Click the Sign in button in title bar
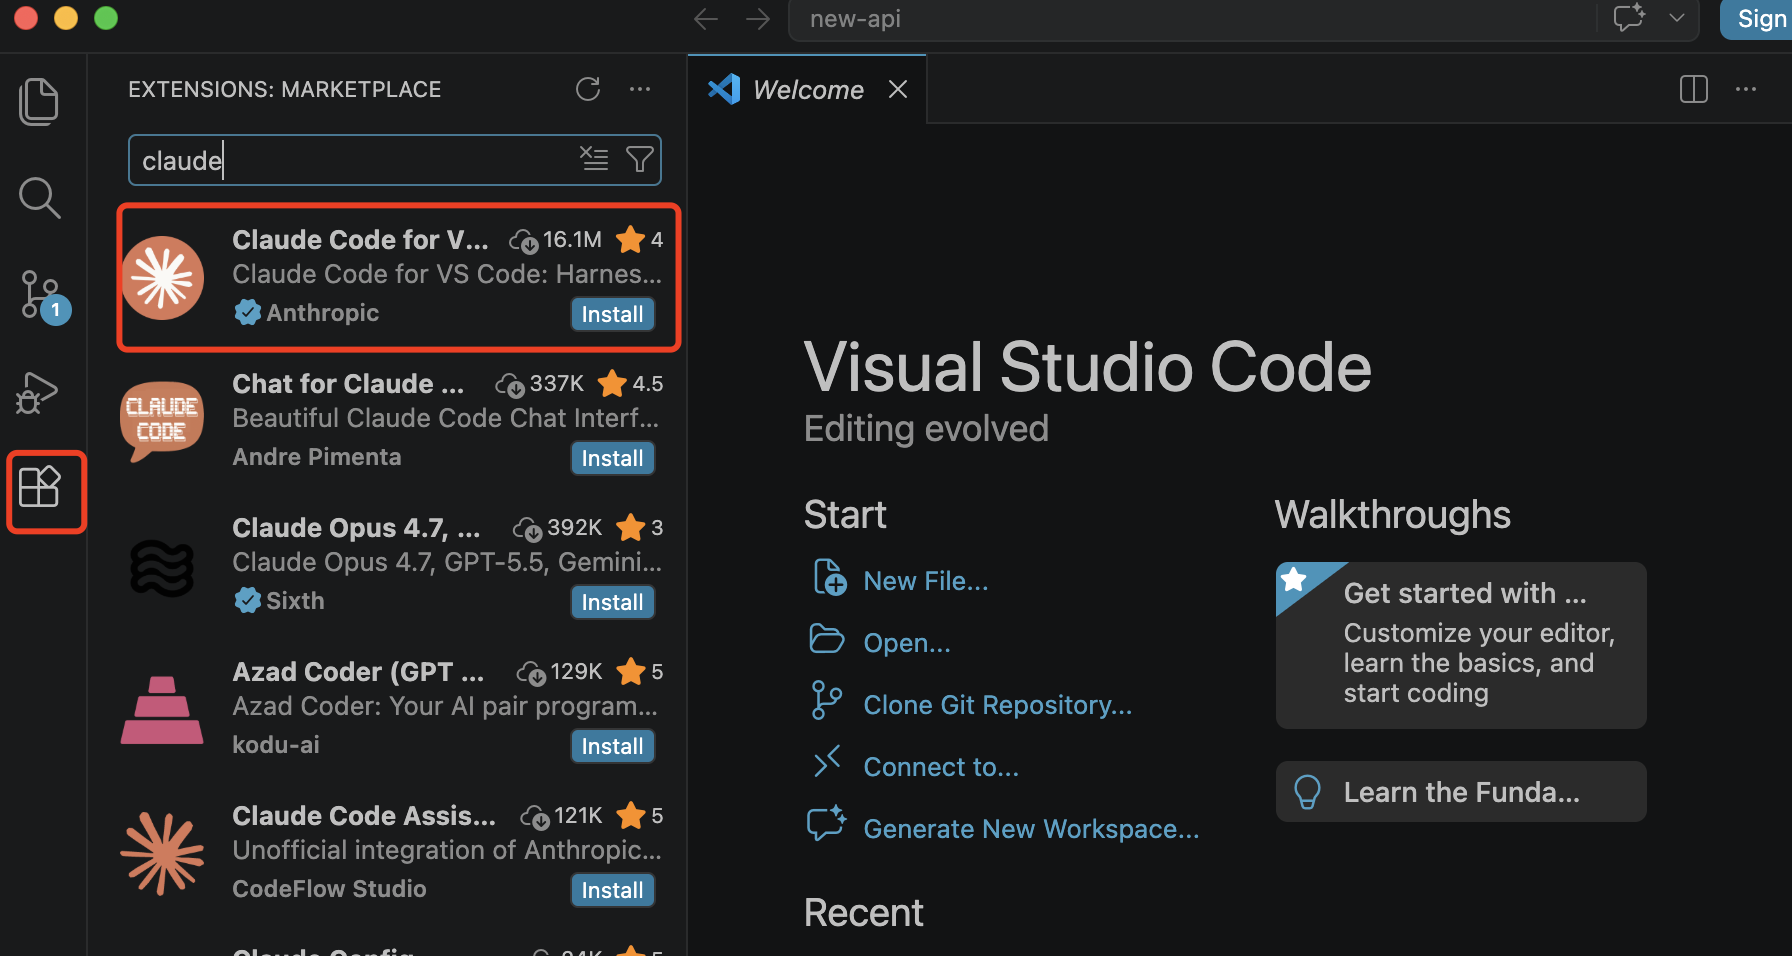1792x956 pixels. (1757, 19)
